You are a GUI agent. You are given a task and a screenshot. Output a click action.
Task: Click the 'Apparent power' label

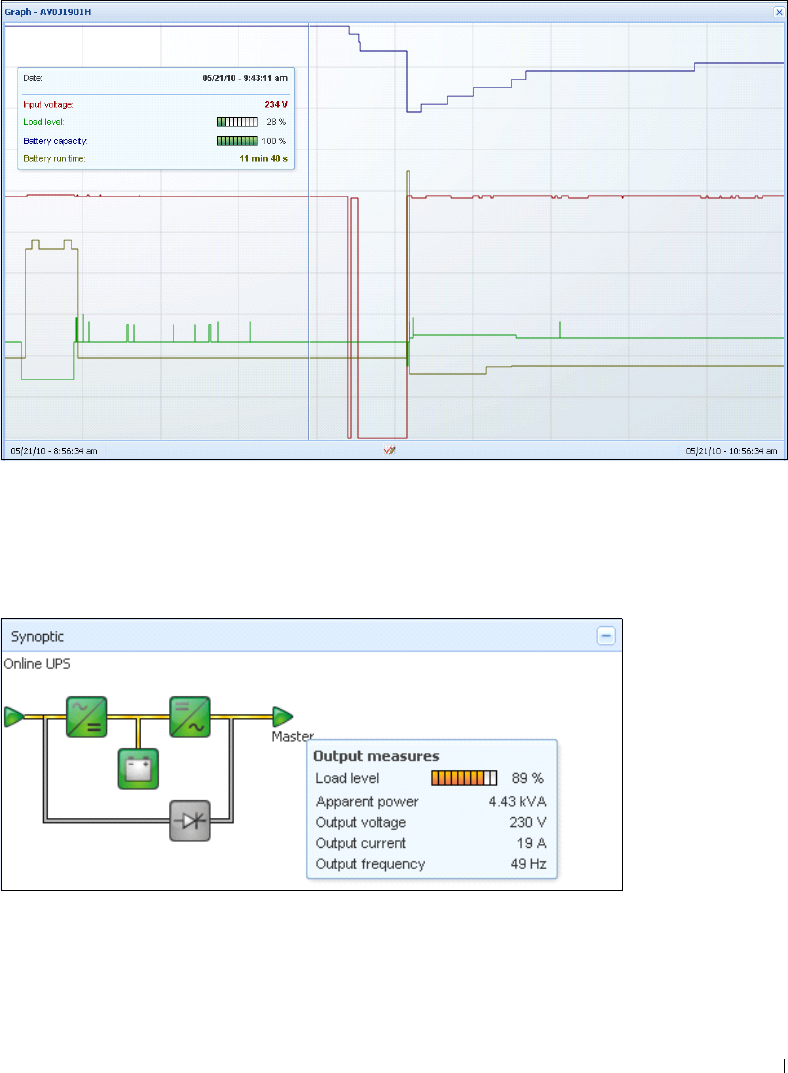point(367,801)
